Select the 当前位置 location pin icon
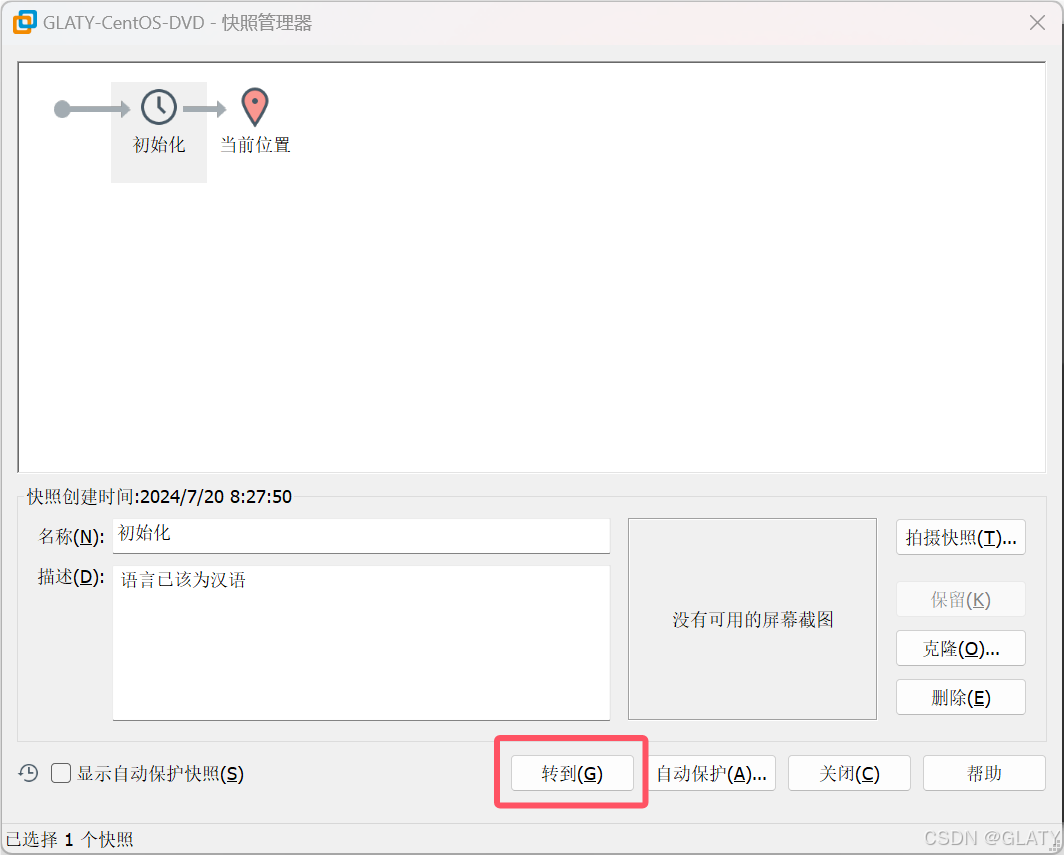The width and height of the screenshot is (1064, 855). (255, 107)
